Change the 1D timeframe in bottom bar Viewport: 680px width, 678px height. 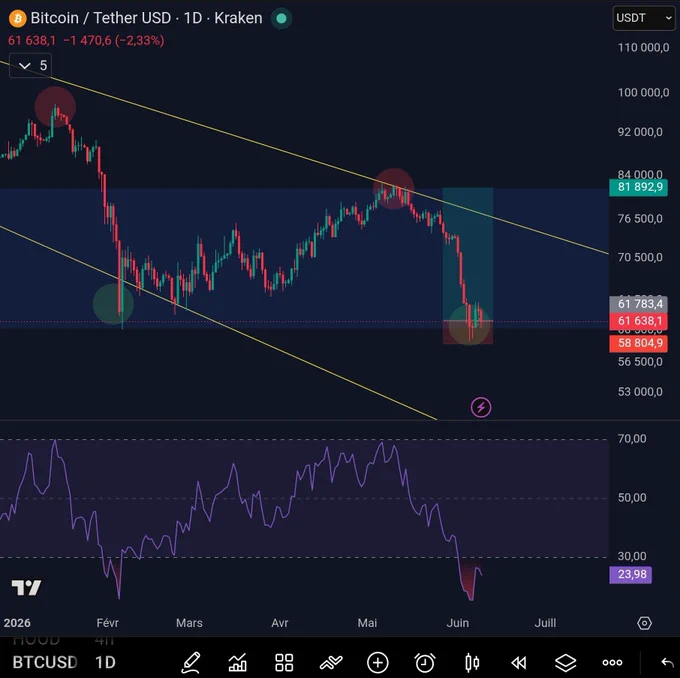105,662
